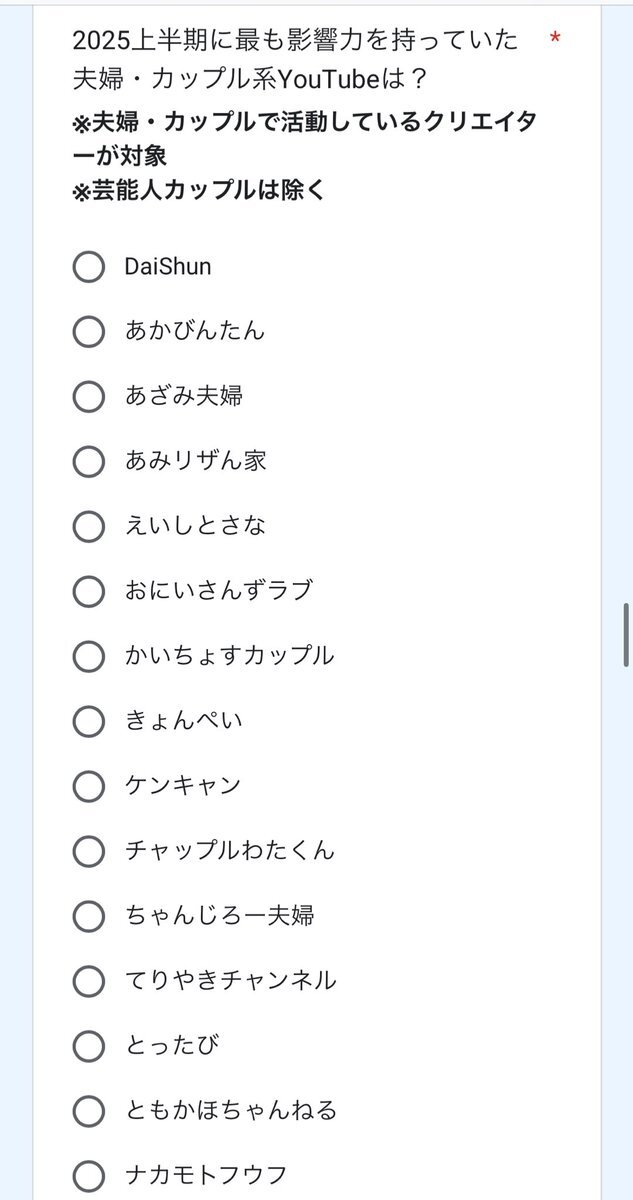Choose the チャップルわたくん option
The height and width of the screenshot is (1200, 633).
pyautogui.click(x=89, y=852)
